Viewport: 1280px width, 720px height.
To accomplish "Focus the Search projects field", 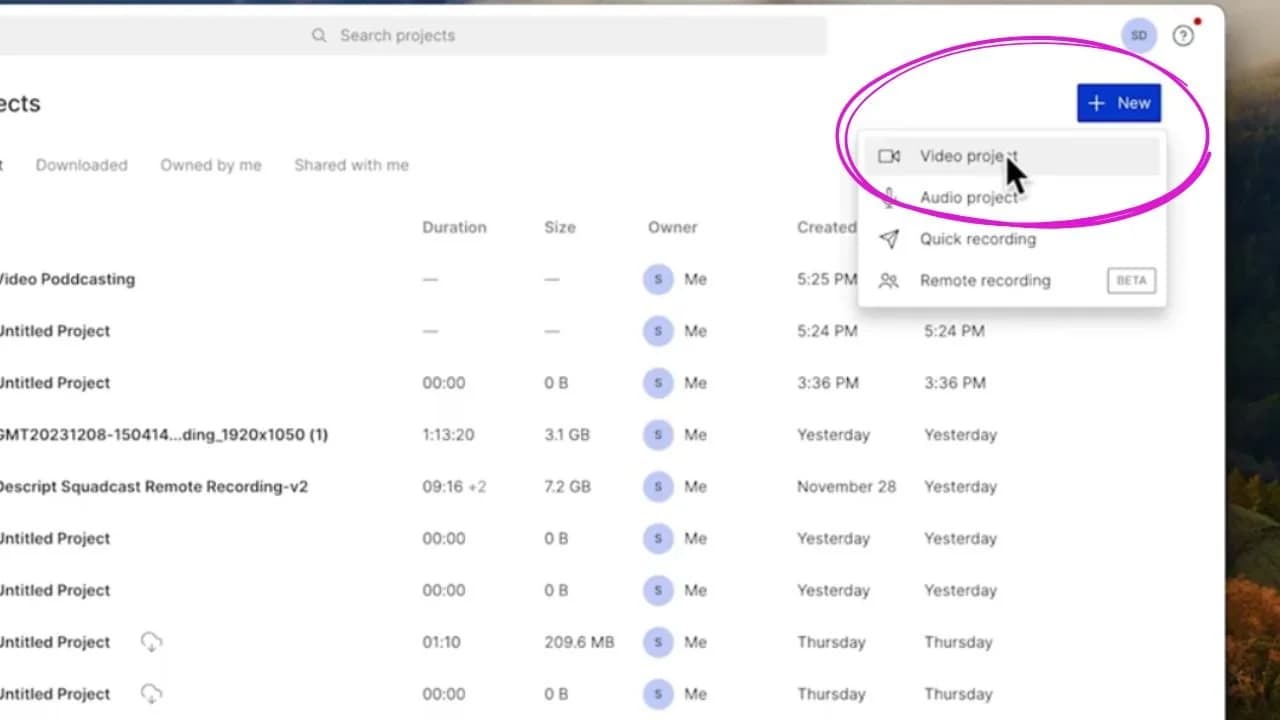I will 414,36.
